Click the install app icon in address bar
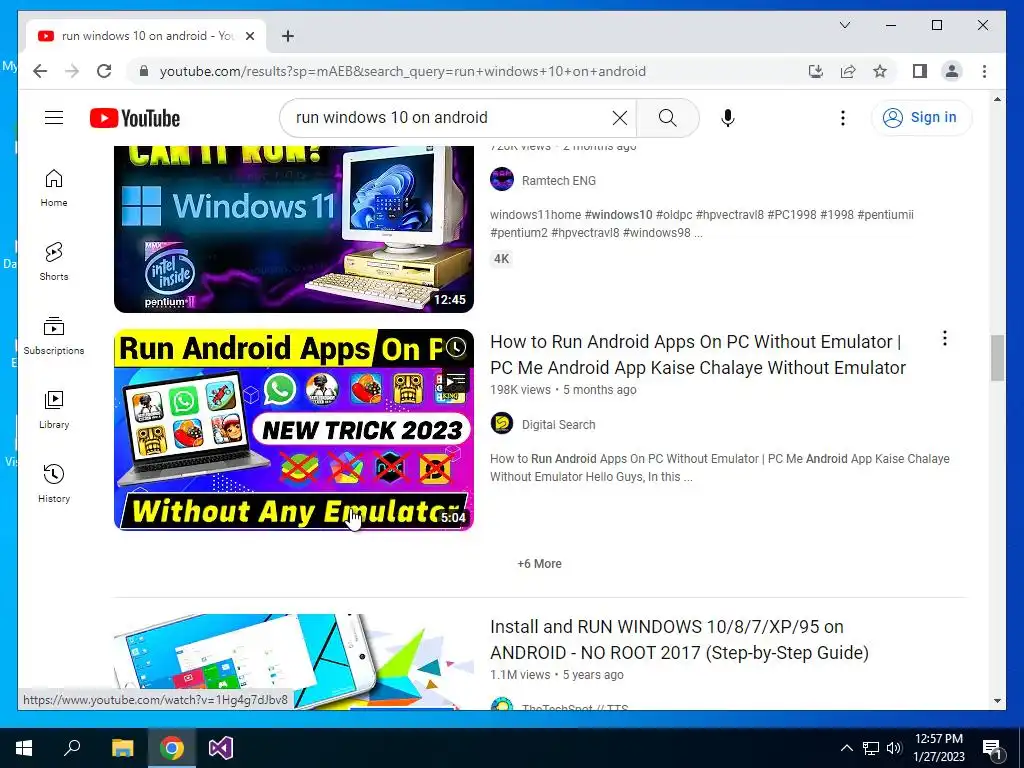The width and height of the screenshot is (1024, 768). coord(816,71)
